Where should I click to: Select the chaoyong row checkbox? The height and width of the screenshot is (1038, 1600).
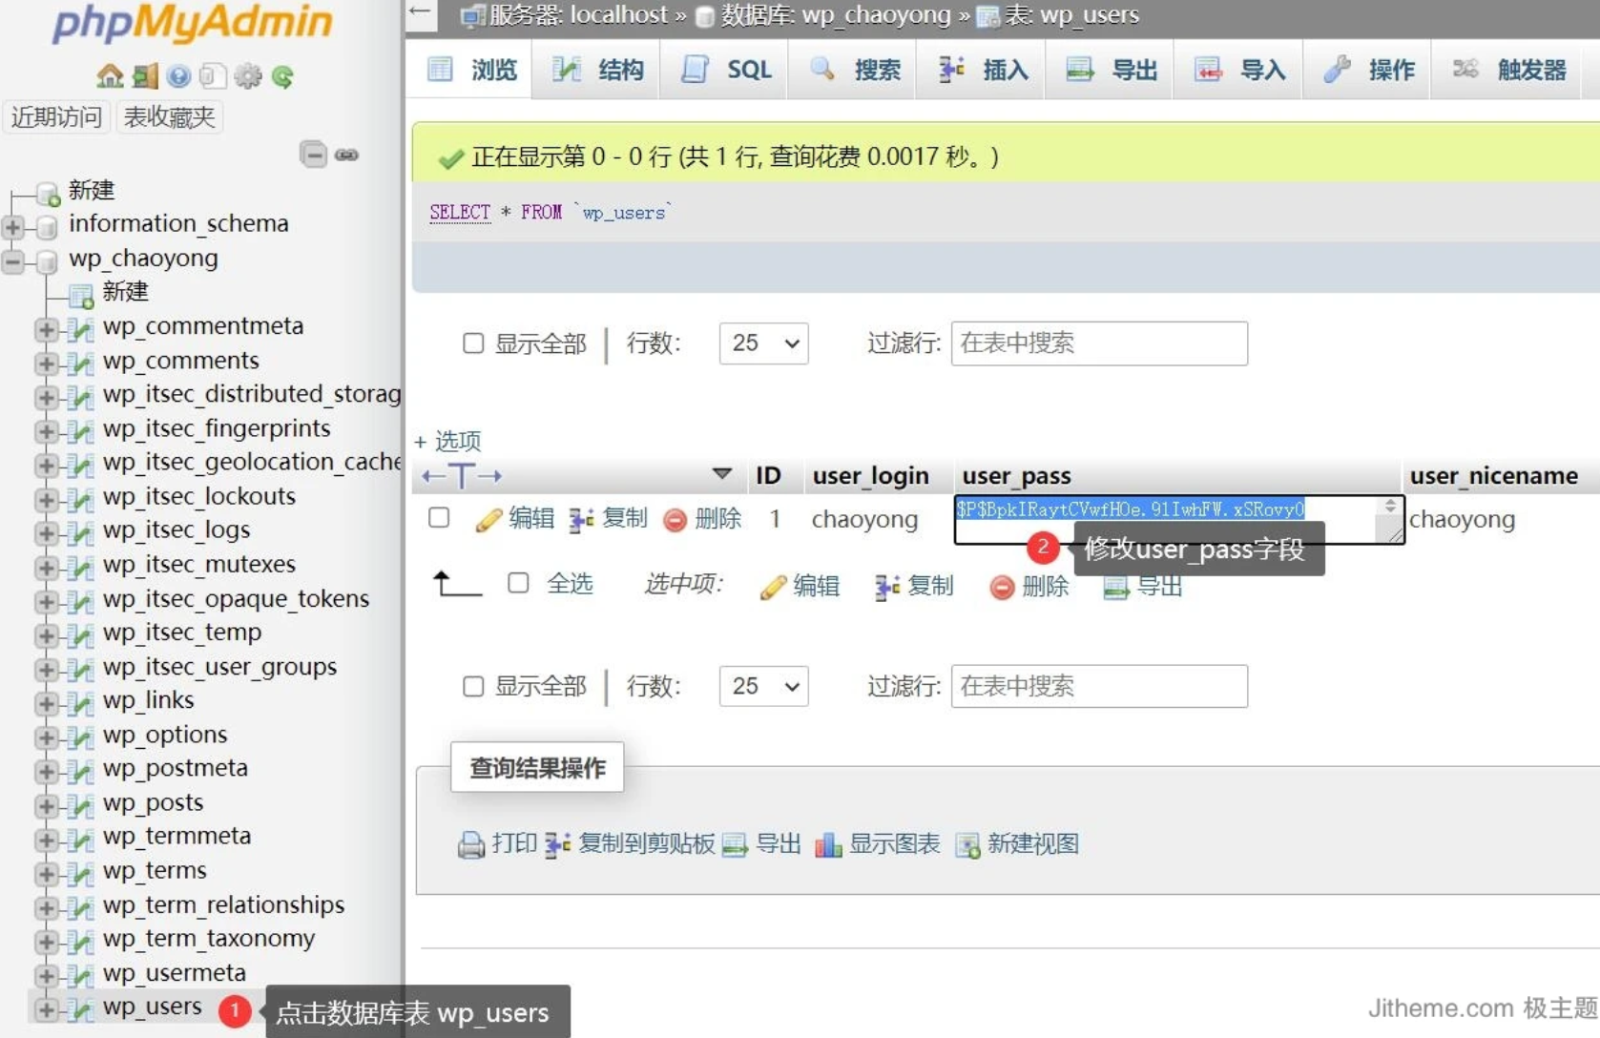438,517
